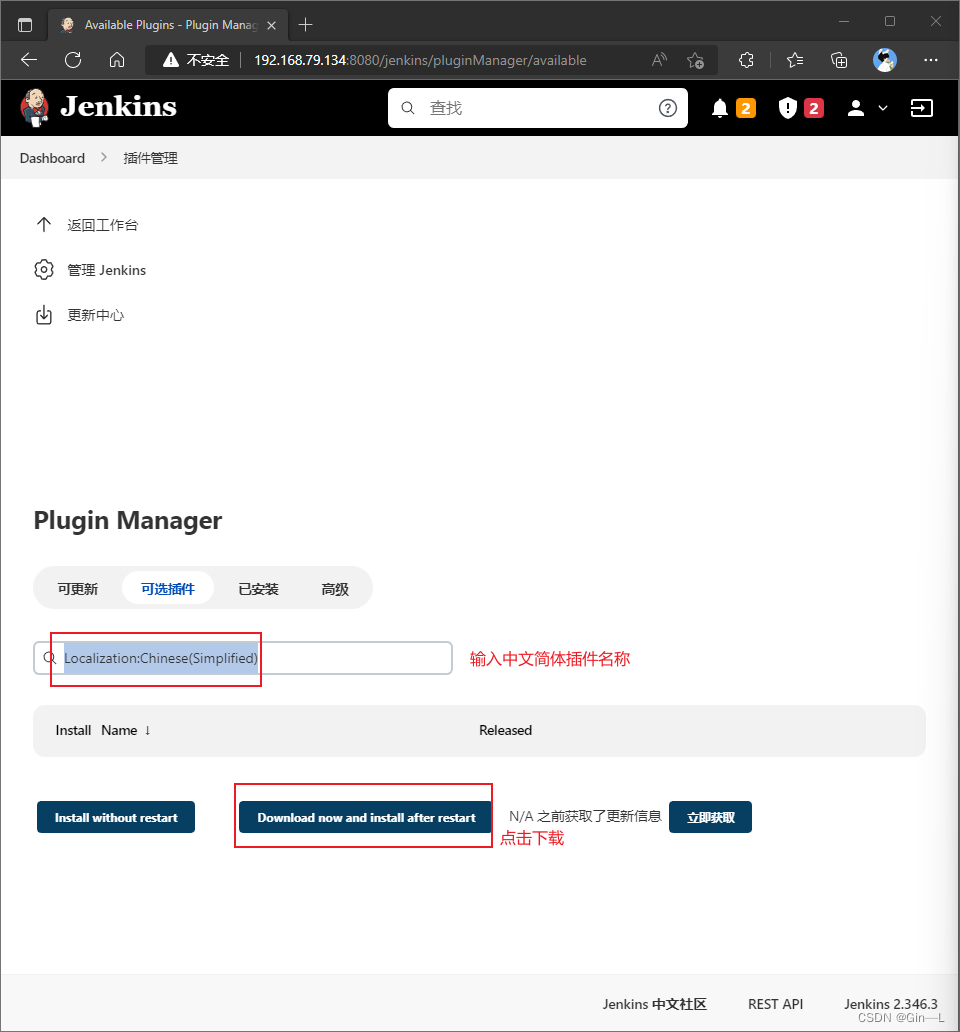The image size is (960, 1032).
Task: Focus the Jenkins header 查找 search box
Action: click(538, 108)
